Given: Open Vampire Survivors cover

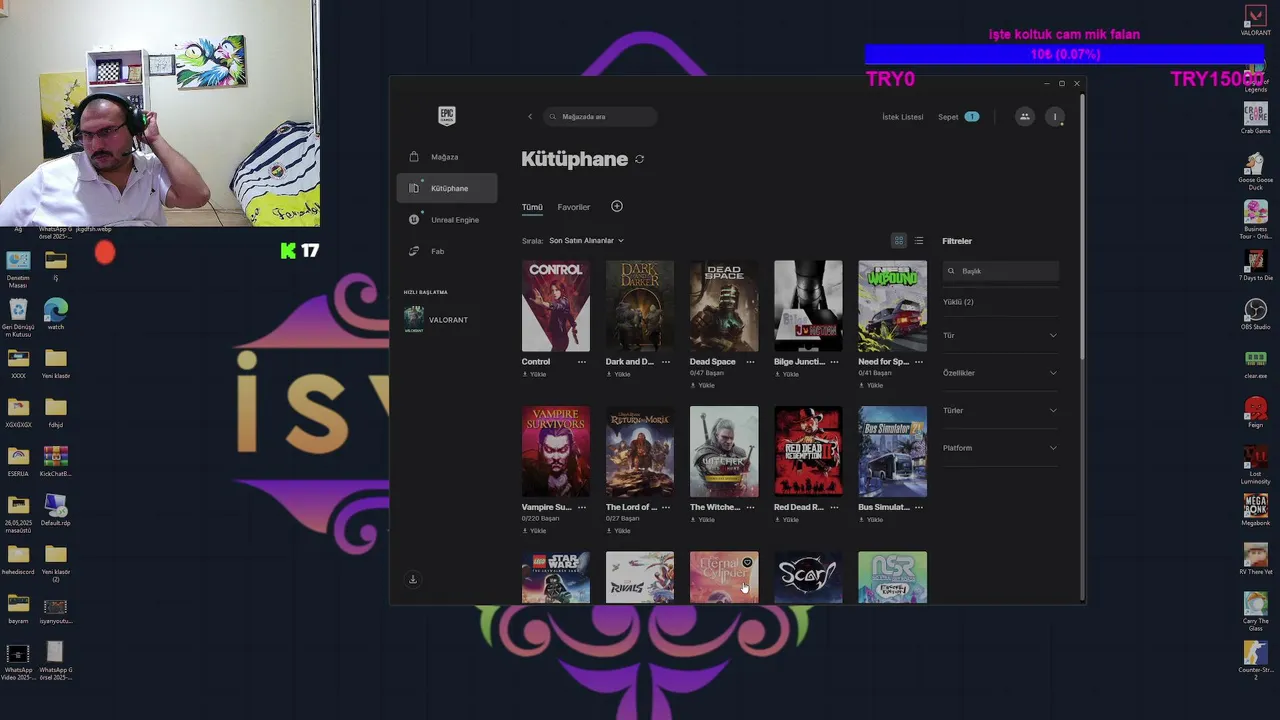Looking at the screenshot, I should click(555, 451).
